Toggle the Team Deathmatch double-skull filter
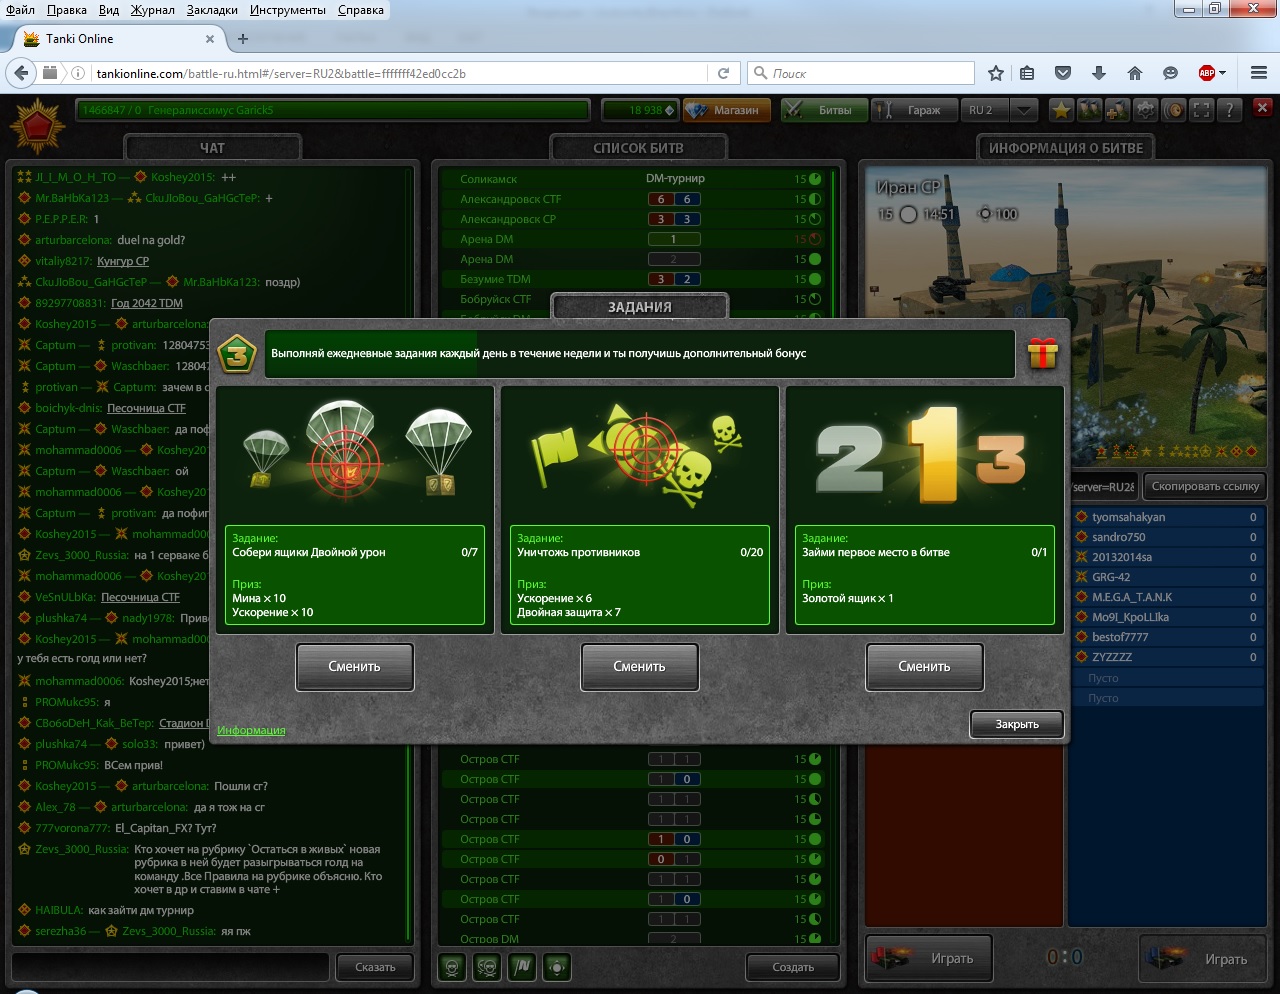The height and width of the screenshot is (994, 1280). [487, 967]
